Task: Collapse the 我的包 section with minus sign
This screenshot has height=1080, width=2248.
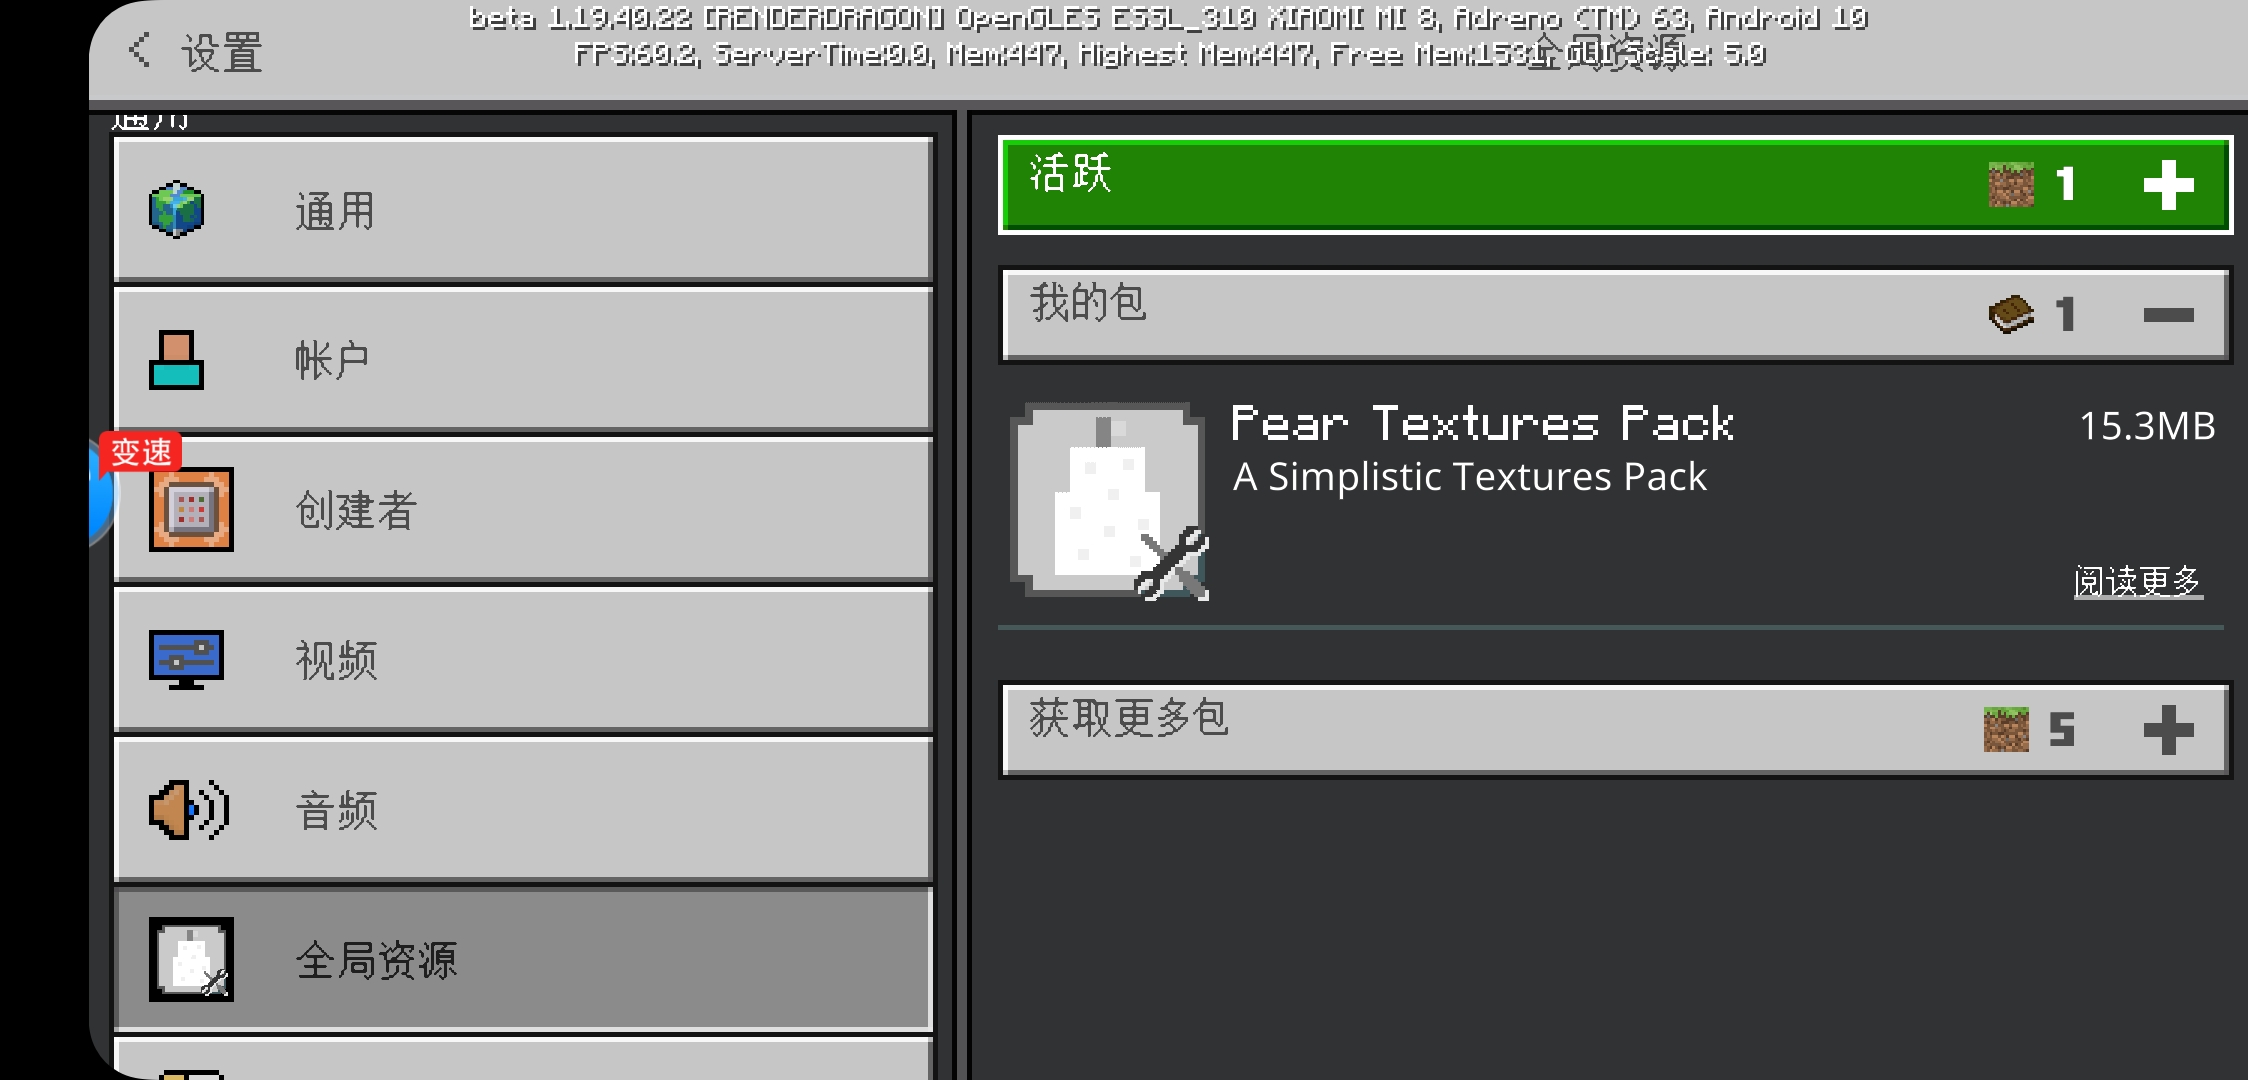Action: point(2168,315)
